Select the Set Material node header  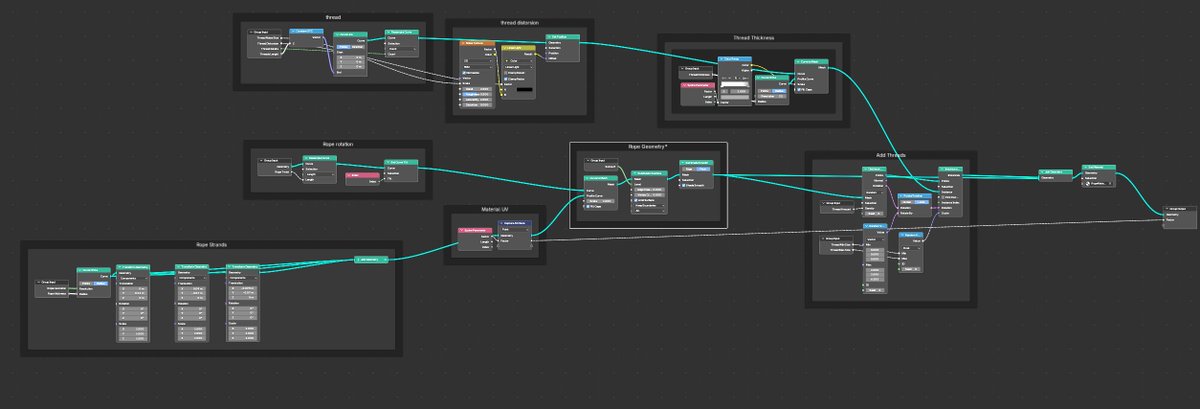click(x=1097, y=167)
